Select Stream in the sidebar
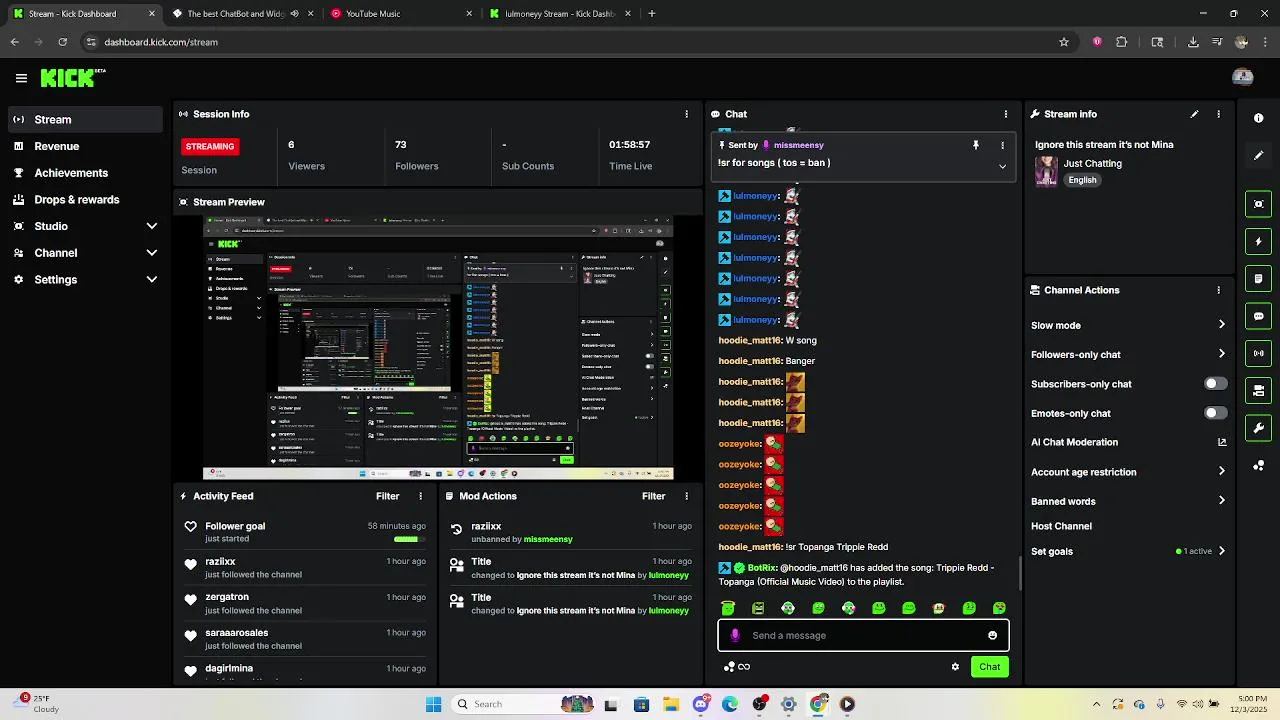This screenshot has width=1280, height=720. point(84,119)
